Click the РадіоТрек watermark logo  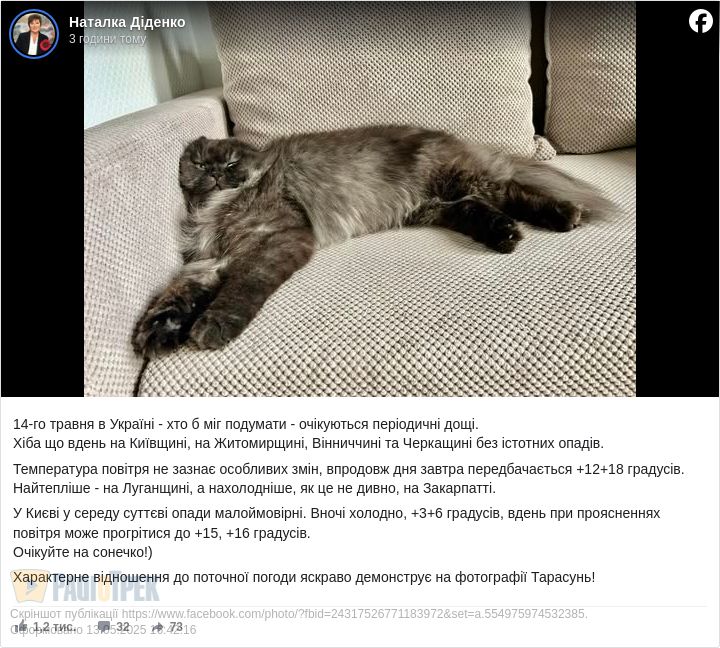86,586
